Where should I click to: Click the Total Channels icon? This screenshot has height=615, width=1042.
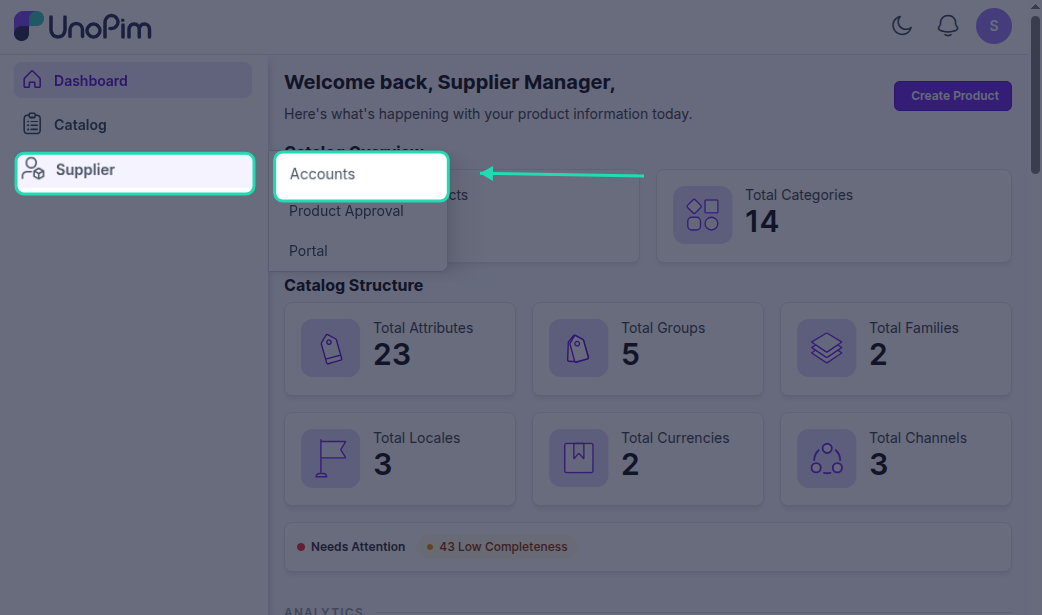point(827,458)
